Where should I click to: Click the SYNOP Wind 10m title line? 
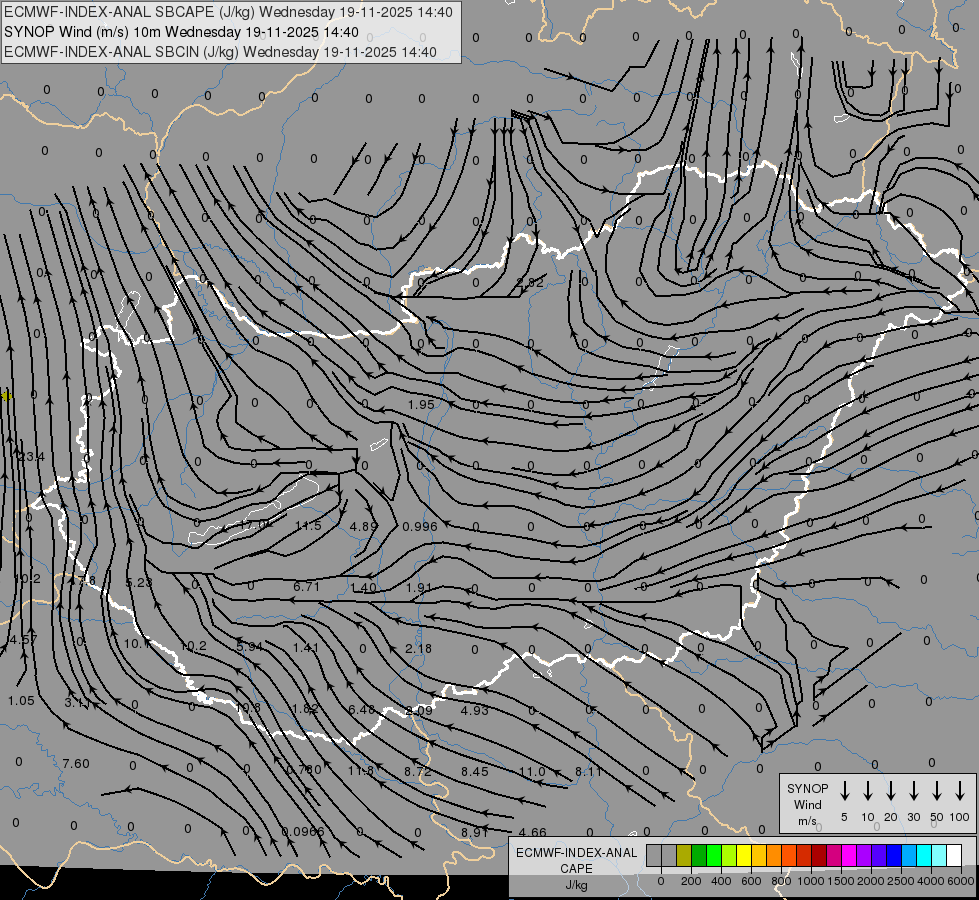click(181, 32)
